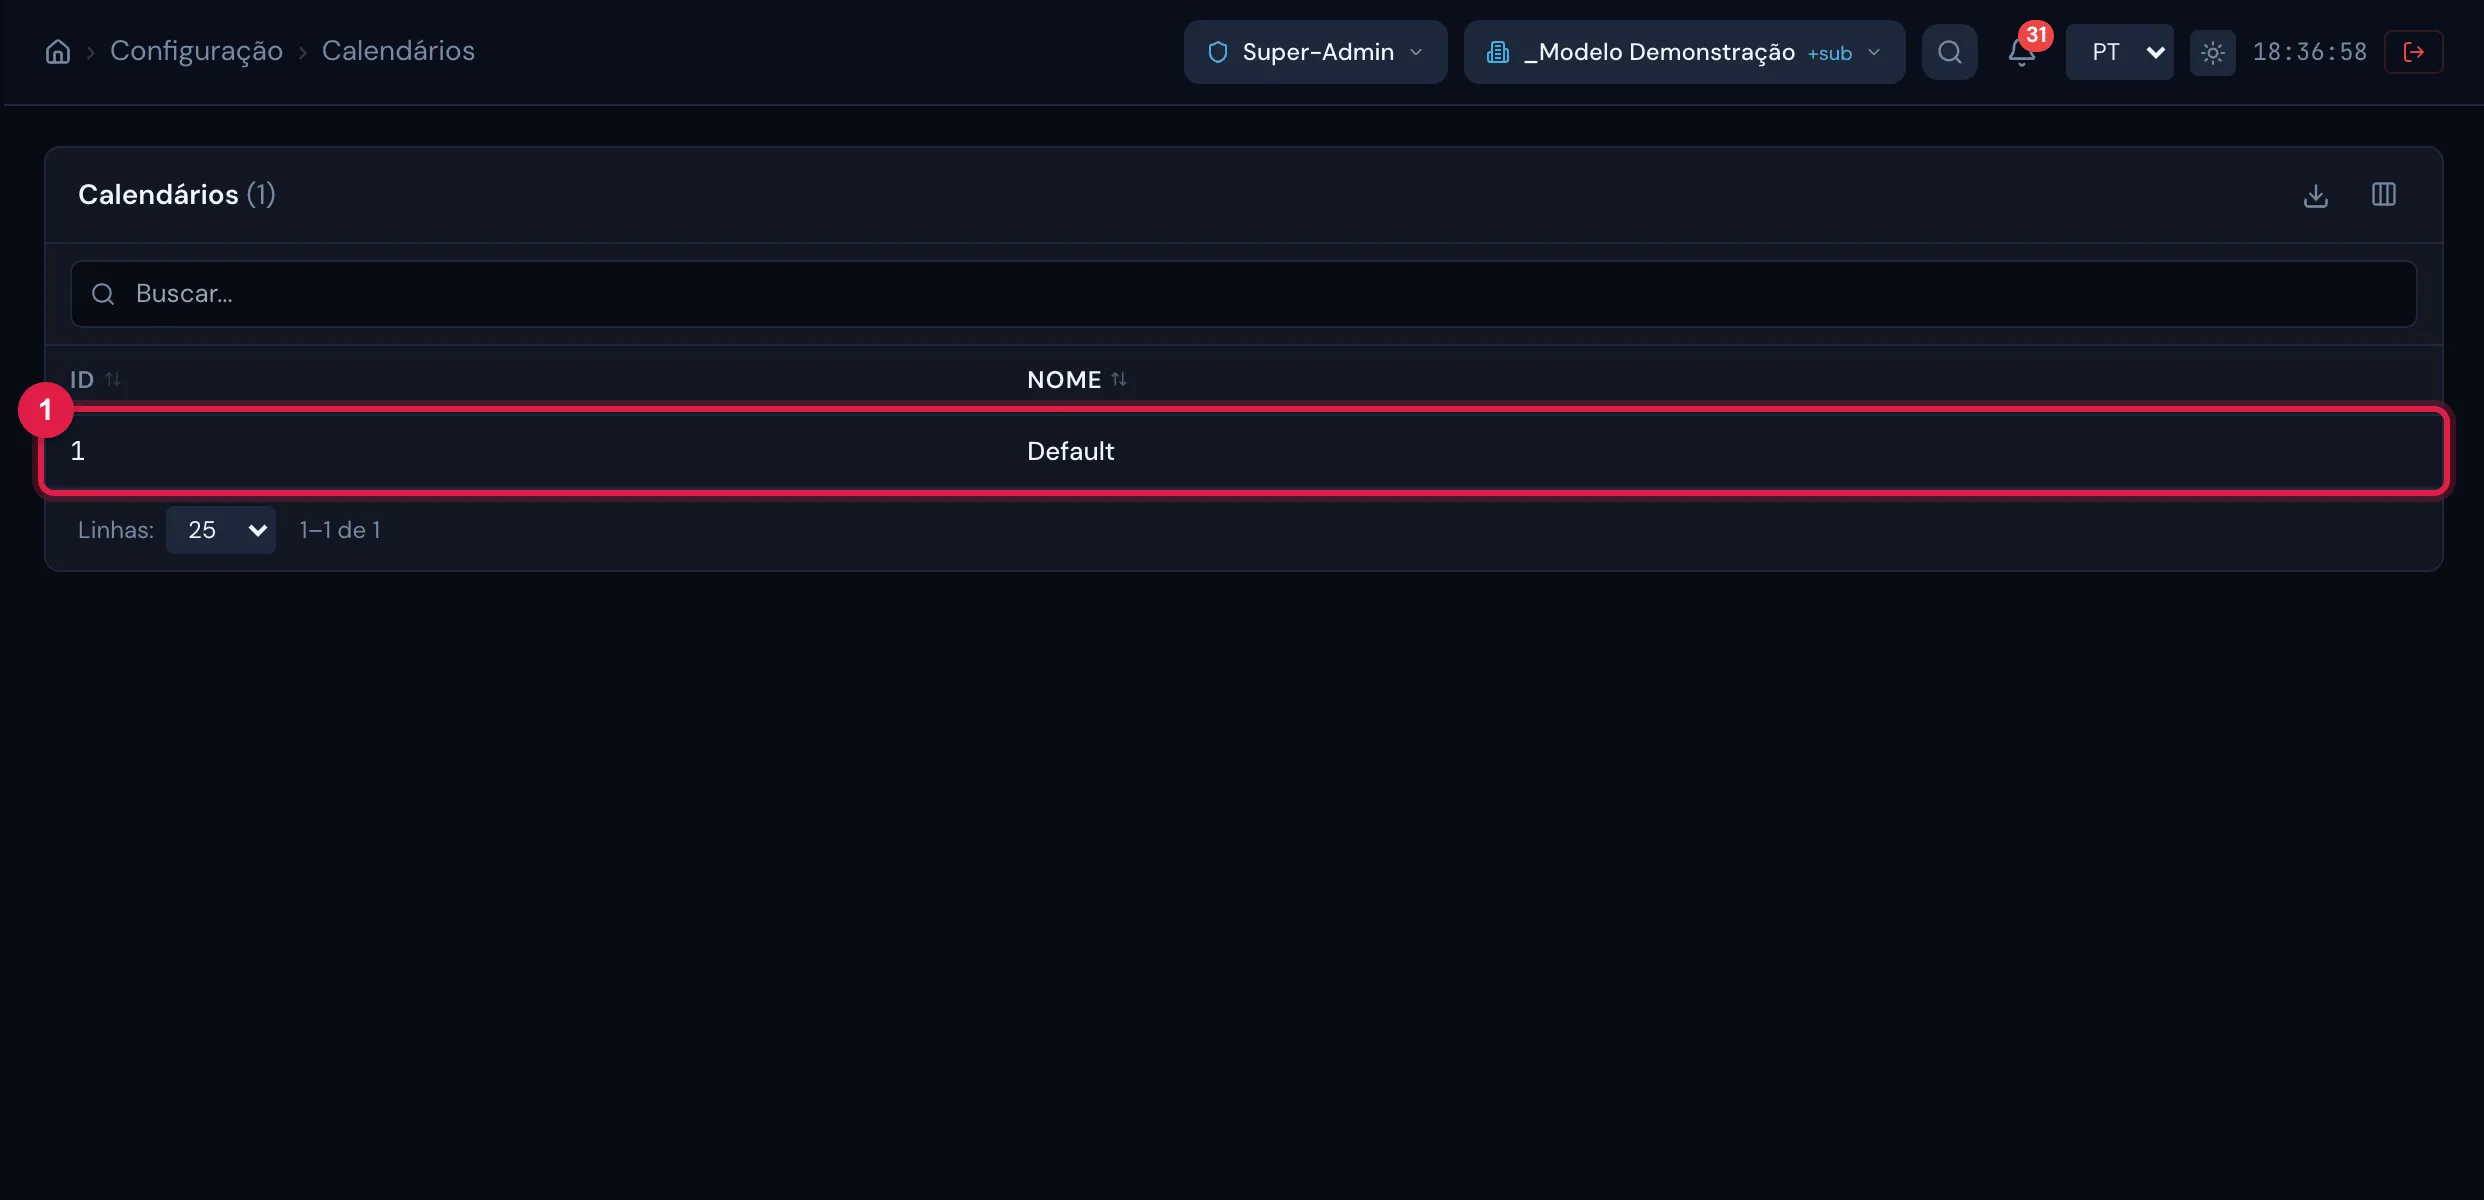This screenshot has height=1200, width=2484.
Task: Sort table by ID column
Action: [x=95, y=380]
